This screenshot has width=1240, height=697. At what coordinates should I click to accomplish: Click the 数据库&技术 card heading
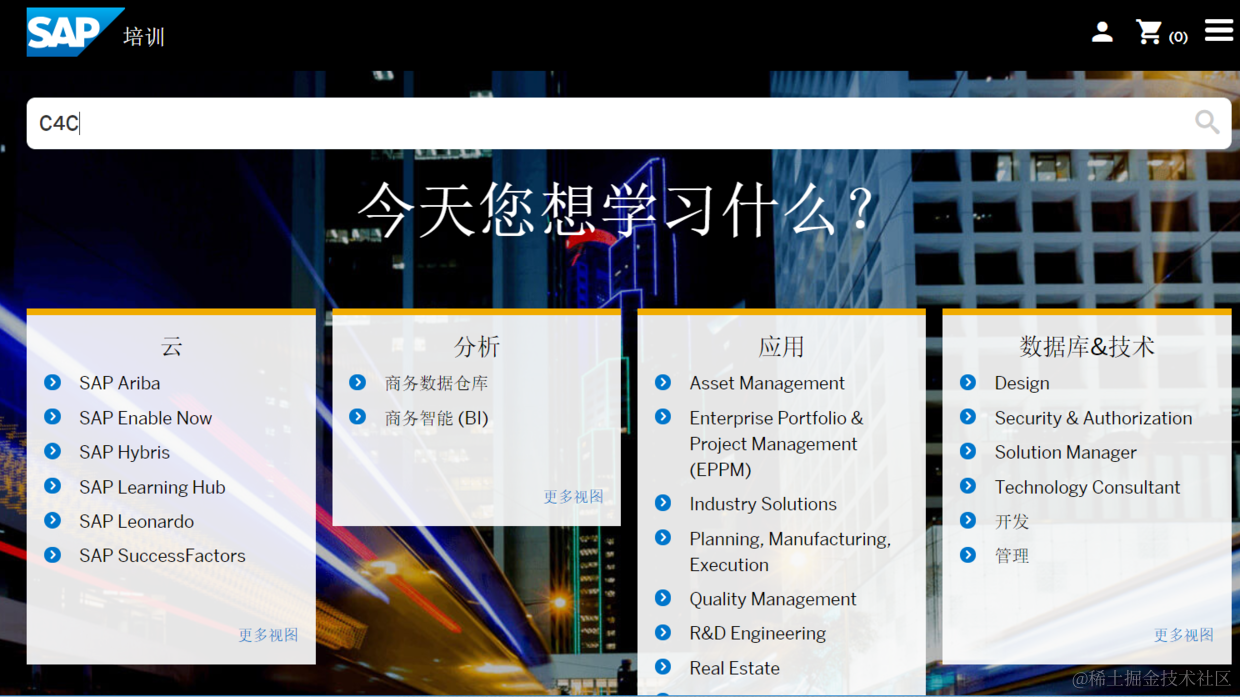click(1087, 346)
